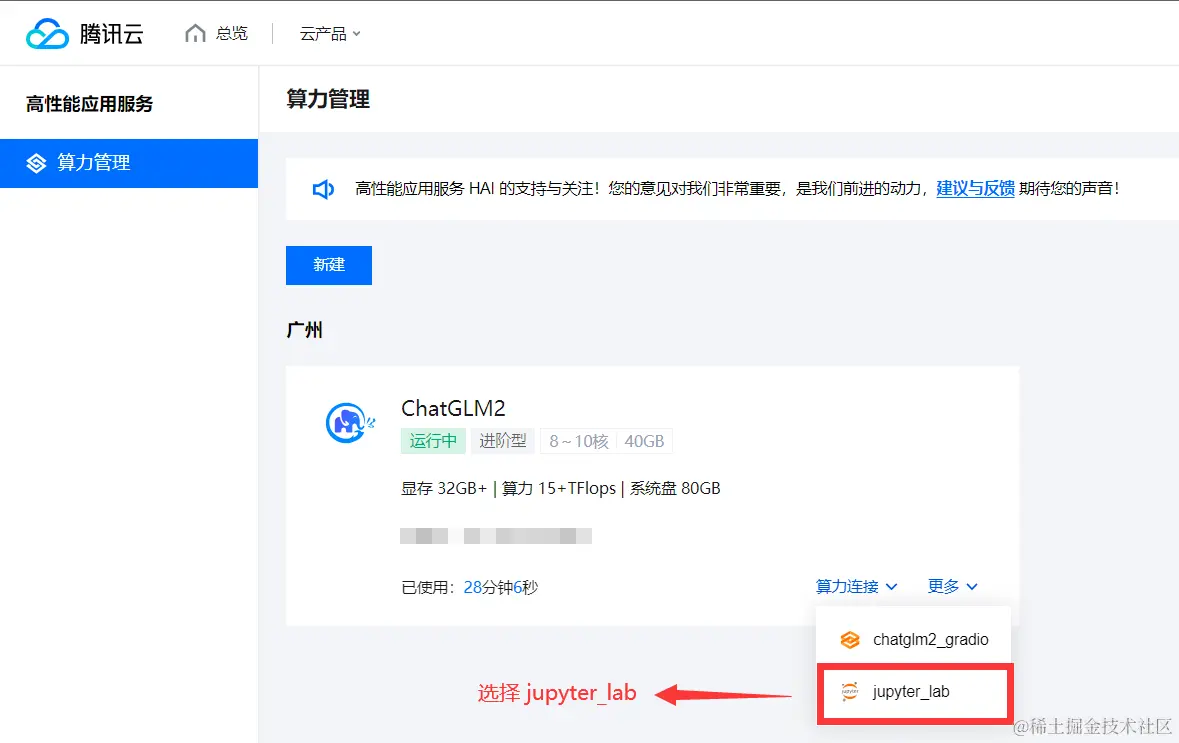Click the Tencent Cloud logo
The width and height of the screenshot is (1179, 743).
[84, 34]
